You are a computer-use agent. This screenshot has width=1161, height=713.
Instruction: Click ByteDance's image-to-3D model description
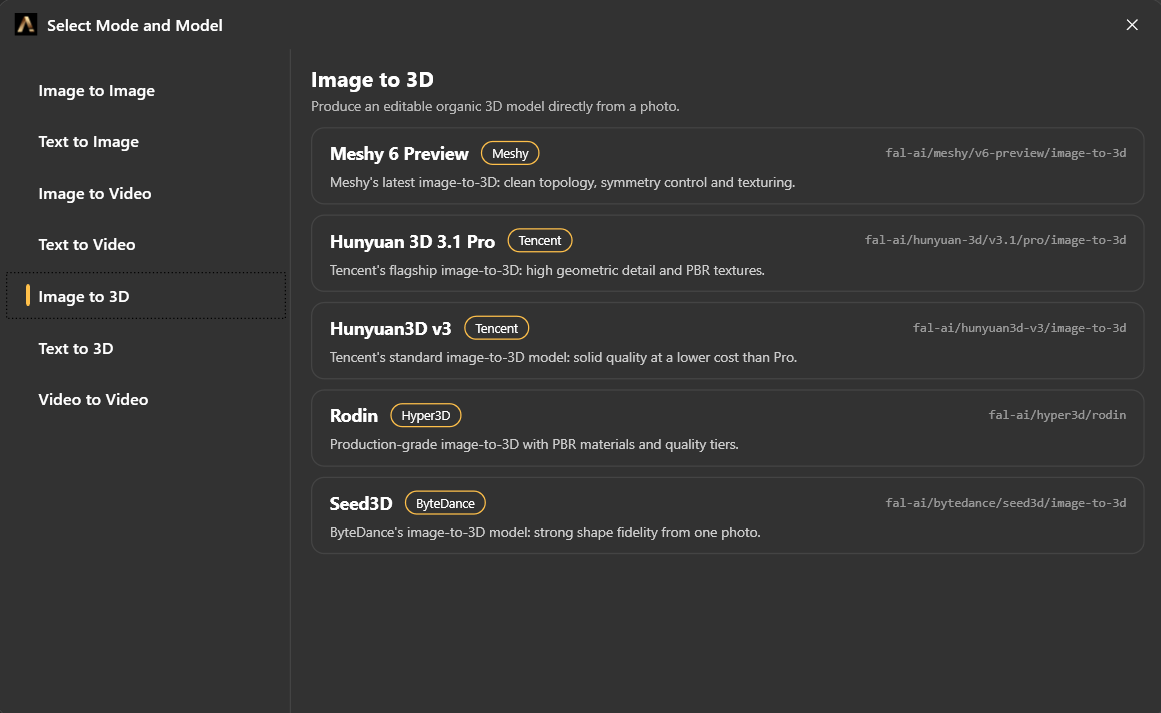pyautogui.click(x=545, y=532)
